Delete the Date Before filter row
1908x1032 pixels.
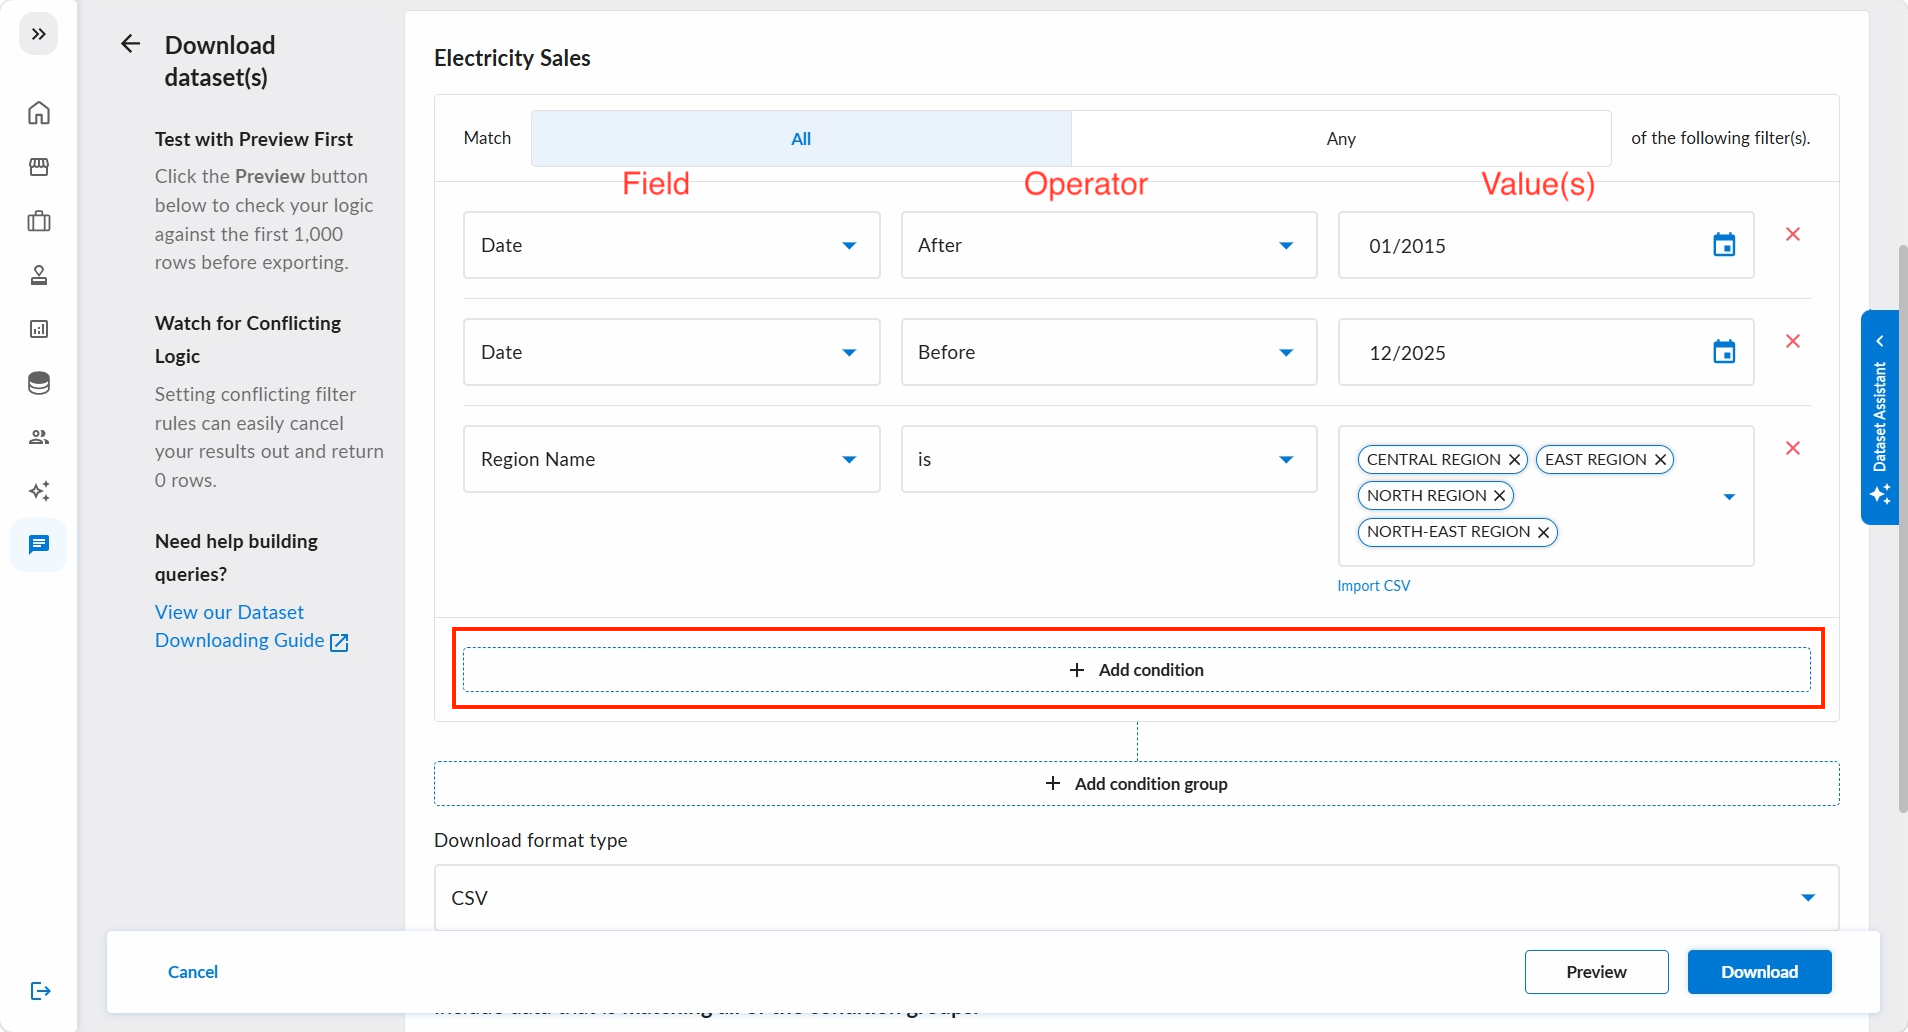click(1793, 341)
